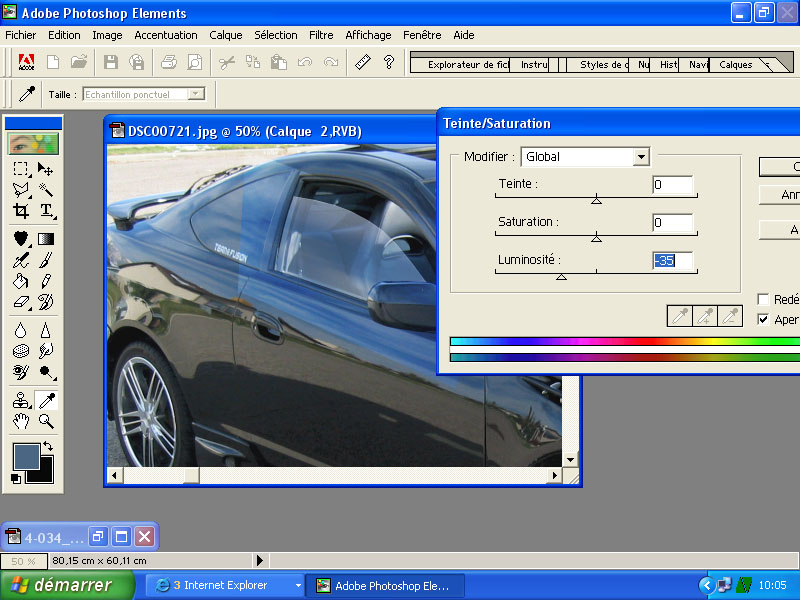This screenshot has width=800, height=600.
Task: Select the Paint Bucket tool
Action: pos(20,281)
